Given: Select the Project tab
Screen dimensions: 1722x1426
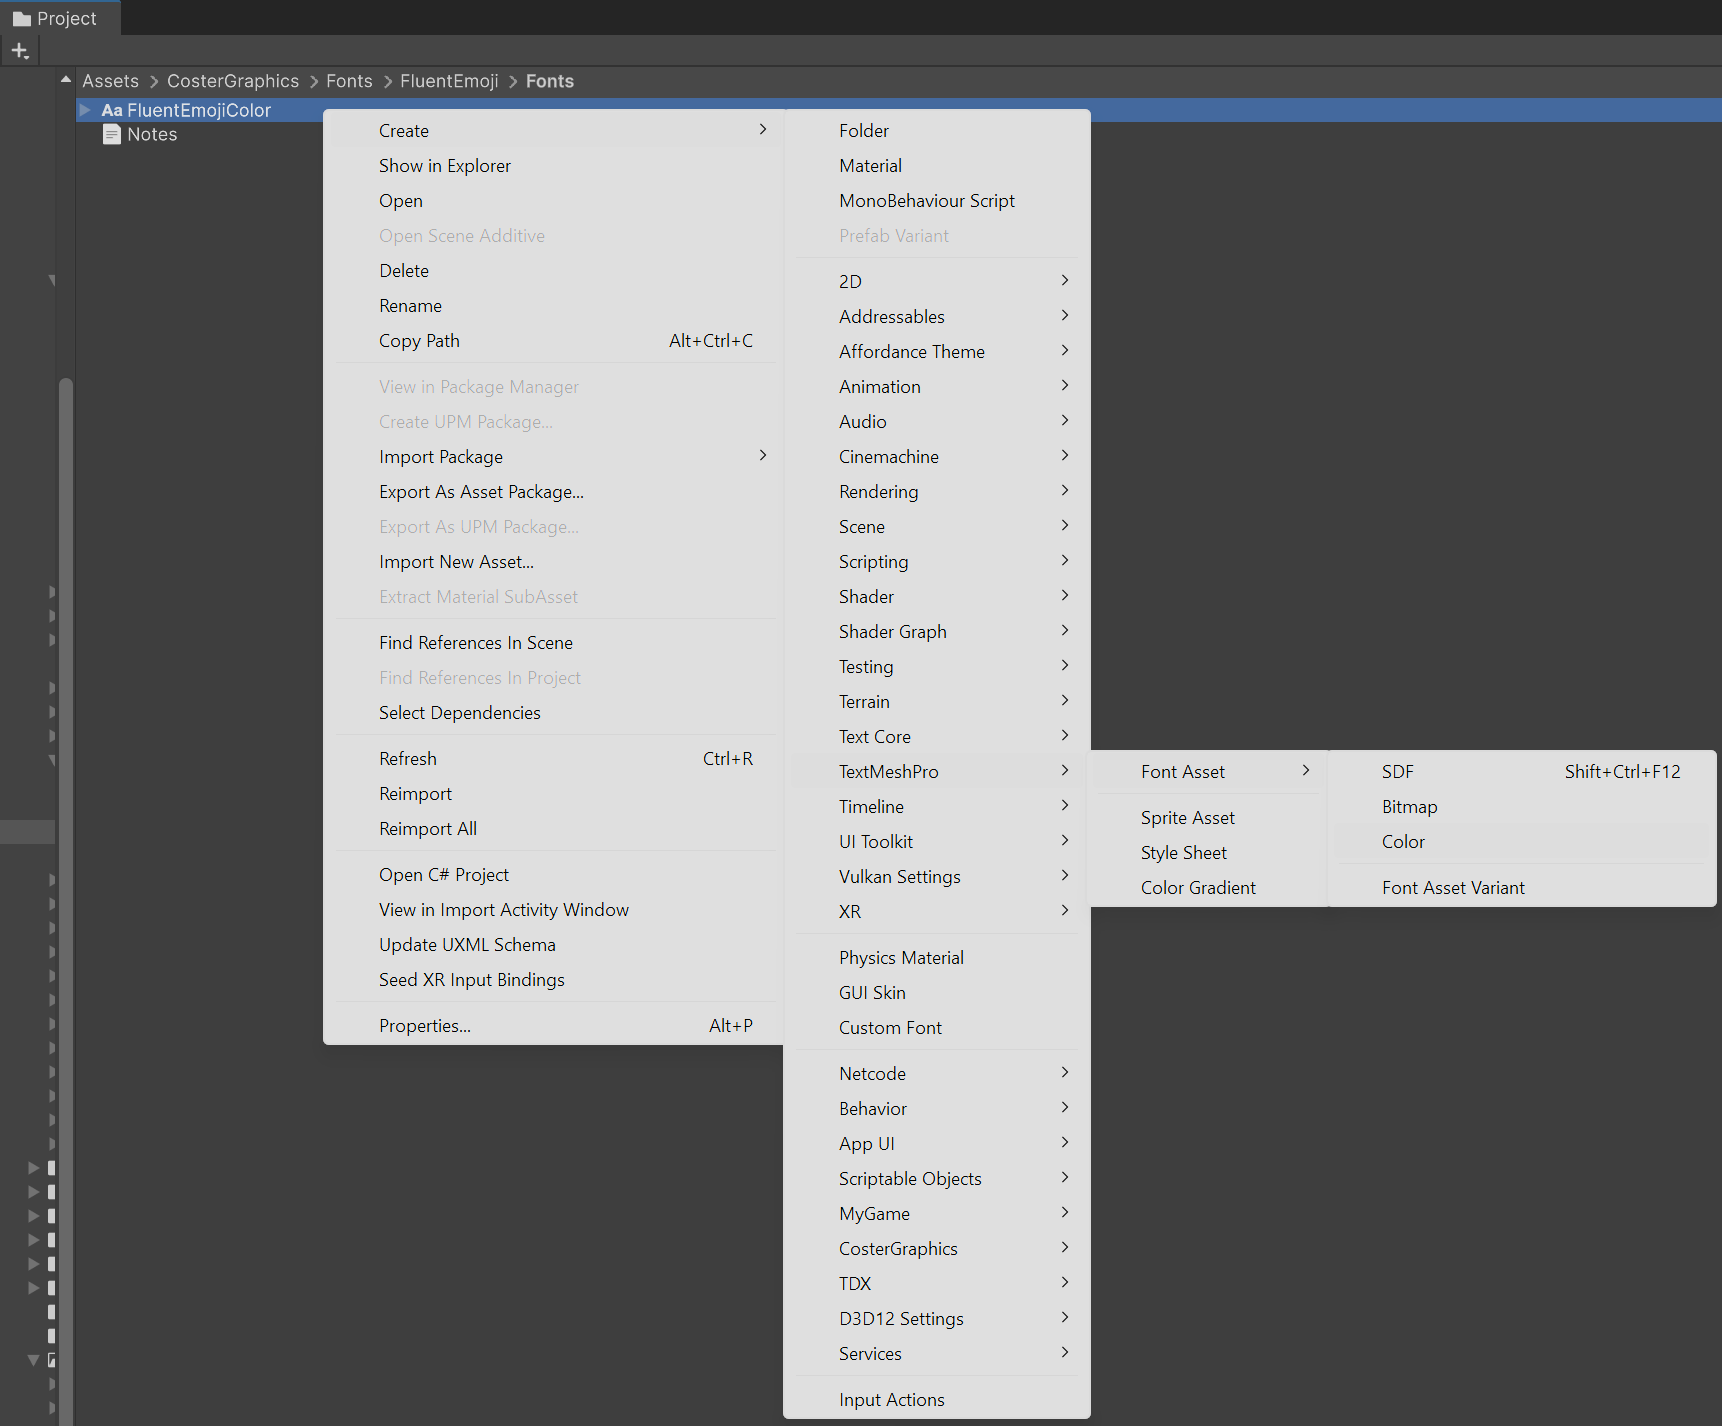Looking at the screenshot, I should [x=60, y=18].
